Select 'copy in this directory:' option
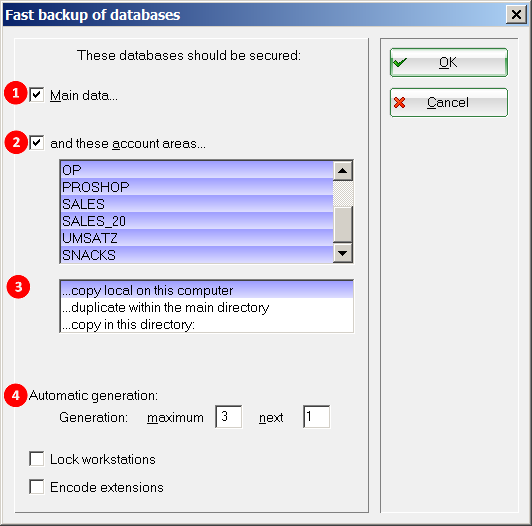 coord(207,324)
